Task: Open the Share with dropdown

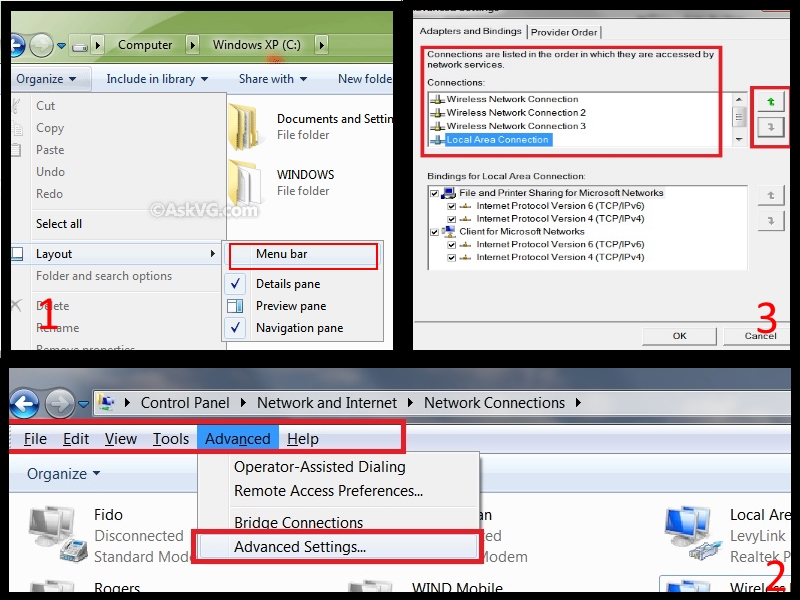Action: point(273,79)
